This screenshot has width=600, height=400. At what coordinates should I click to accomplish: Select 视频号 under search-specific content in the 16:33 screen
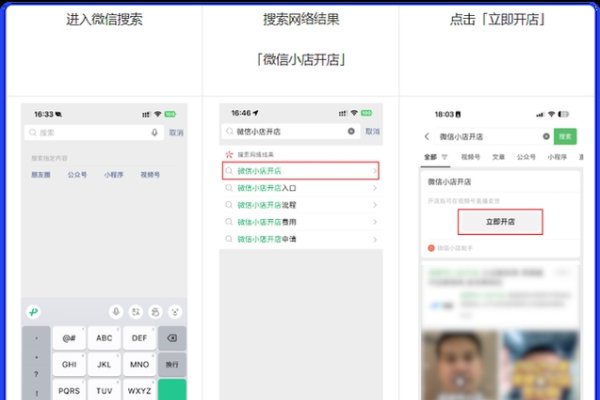(150, 175)
